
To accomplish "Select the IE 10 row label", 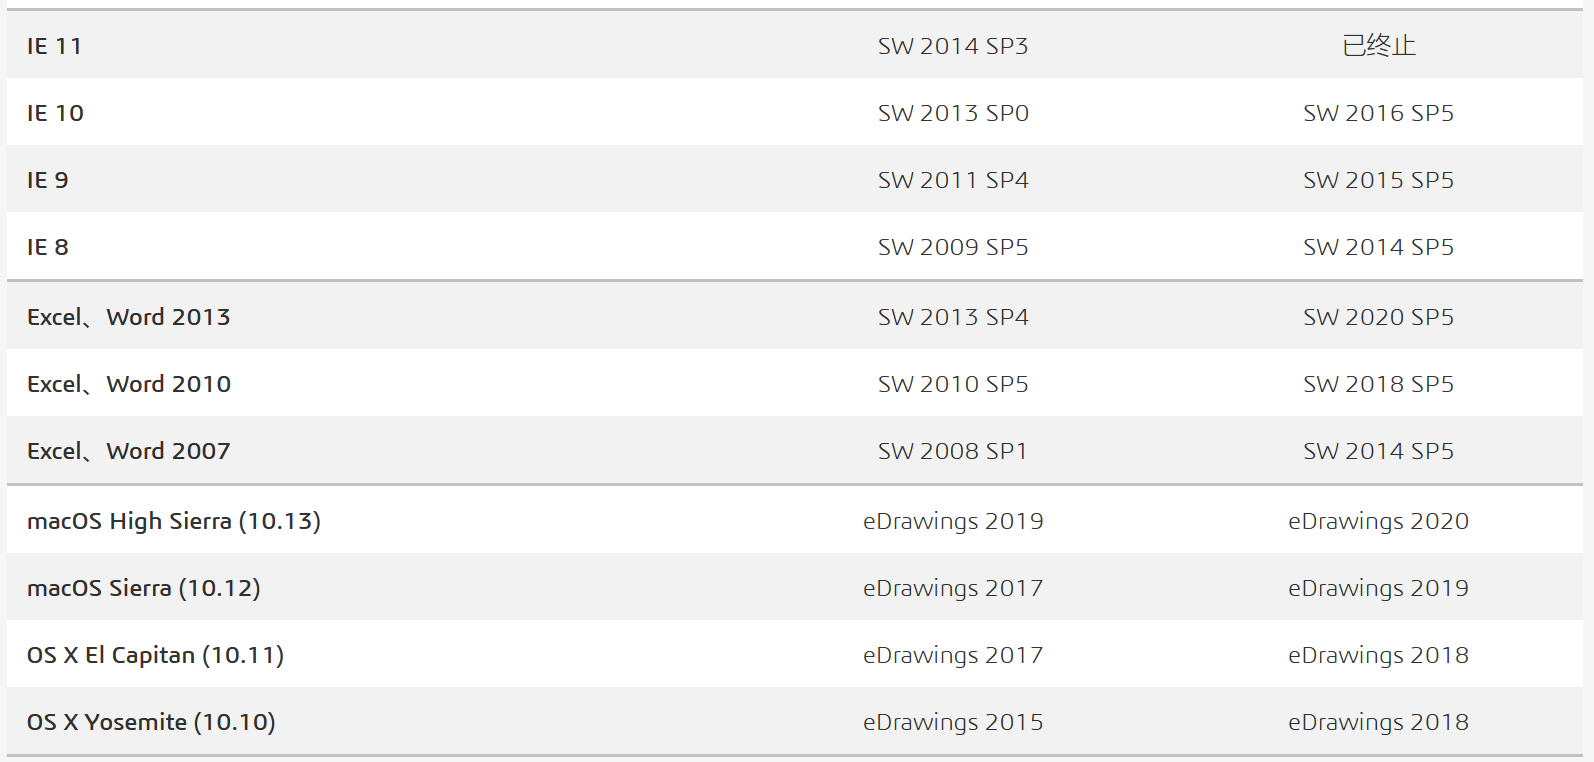I will 55,113.
